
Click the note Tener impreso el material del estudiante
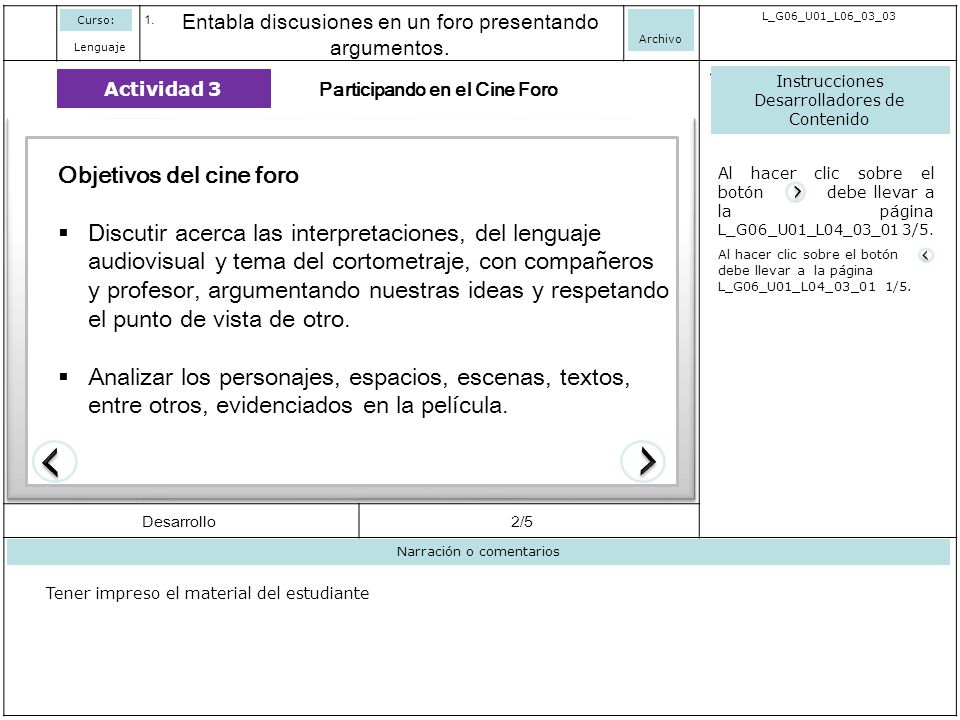point(208,593)
